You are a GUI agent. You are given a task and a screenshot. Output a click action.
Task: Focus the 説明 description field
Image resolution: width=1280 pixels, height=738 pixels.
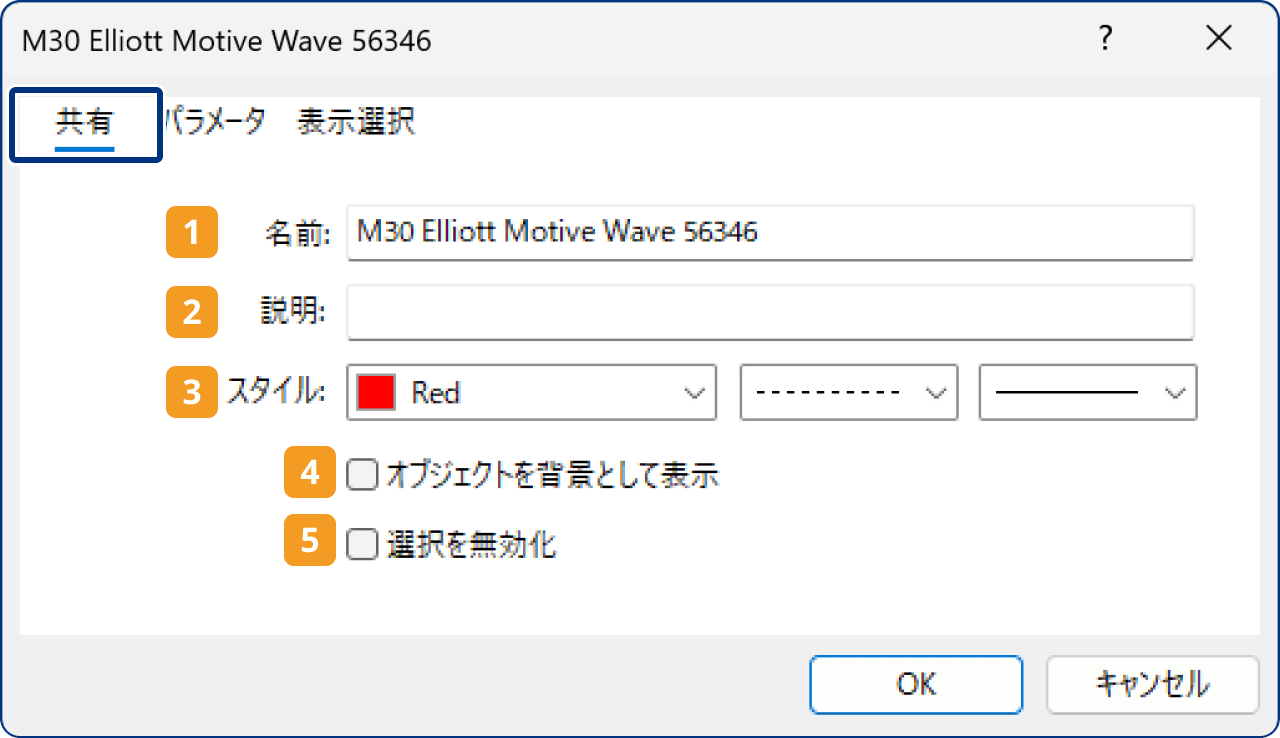(x=770, y=313)
